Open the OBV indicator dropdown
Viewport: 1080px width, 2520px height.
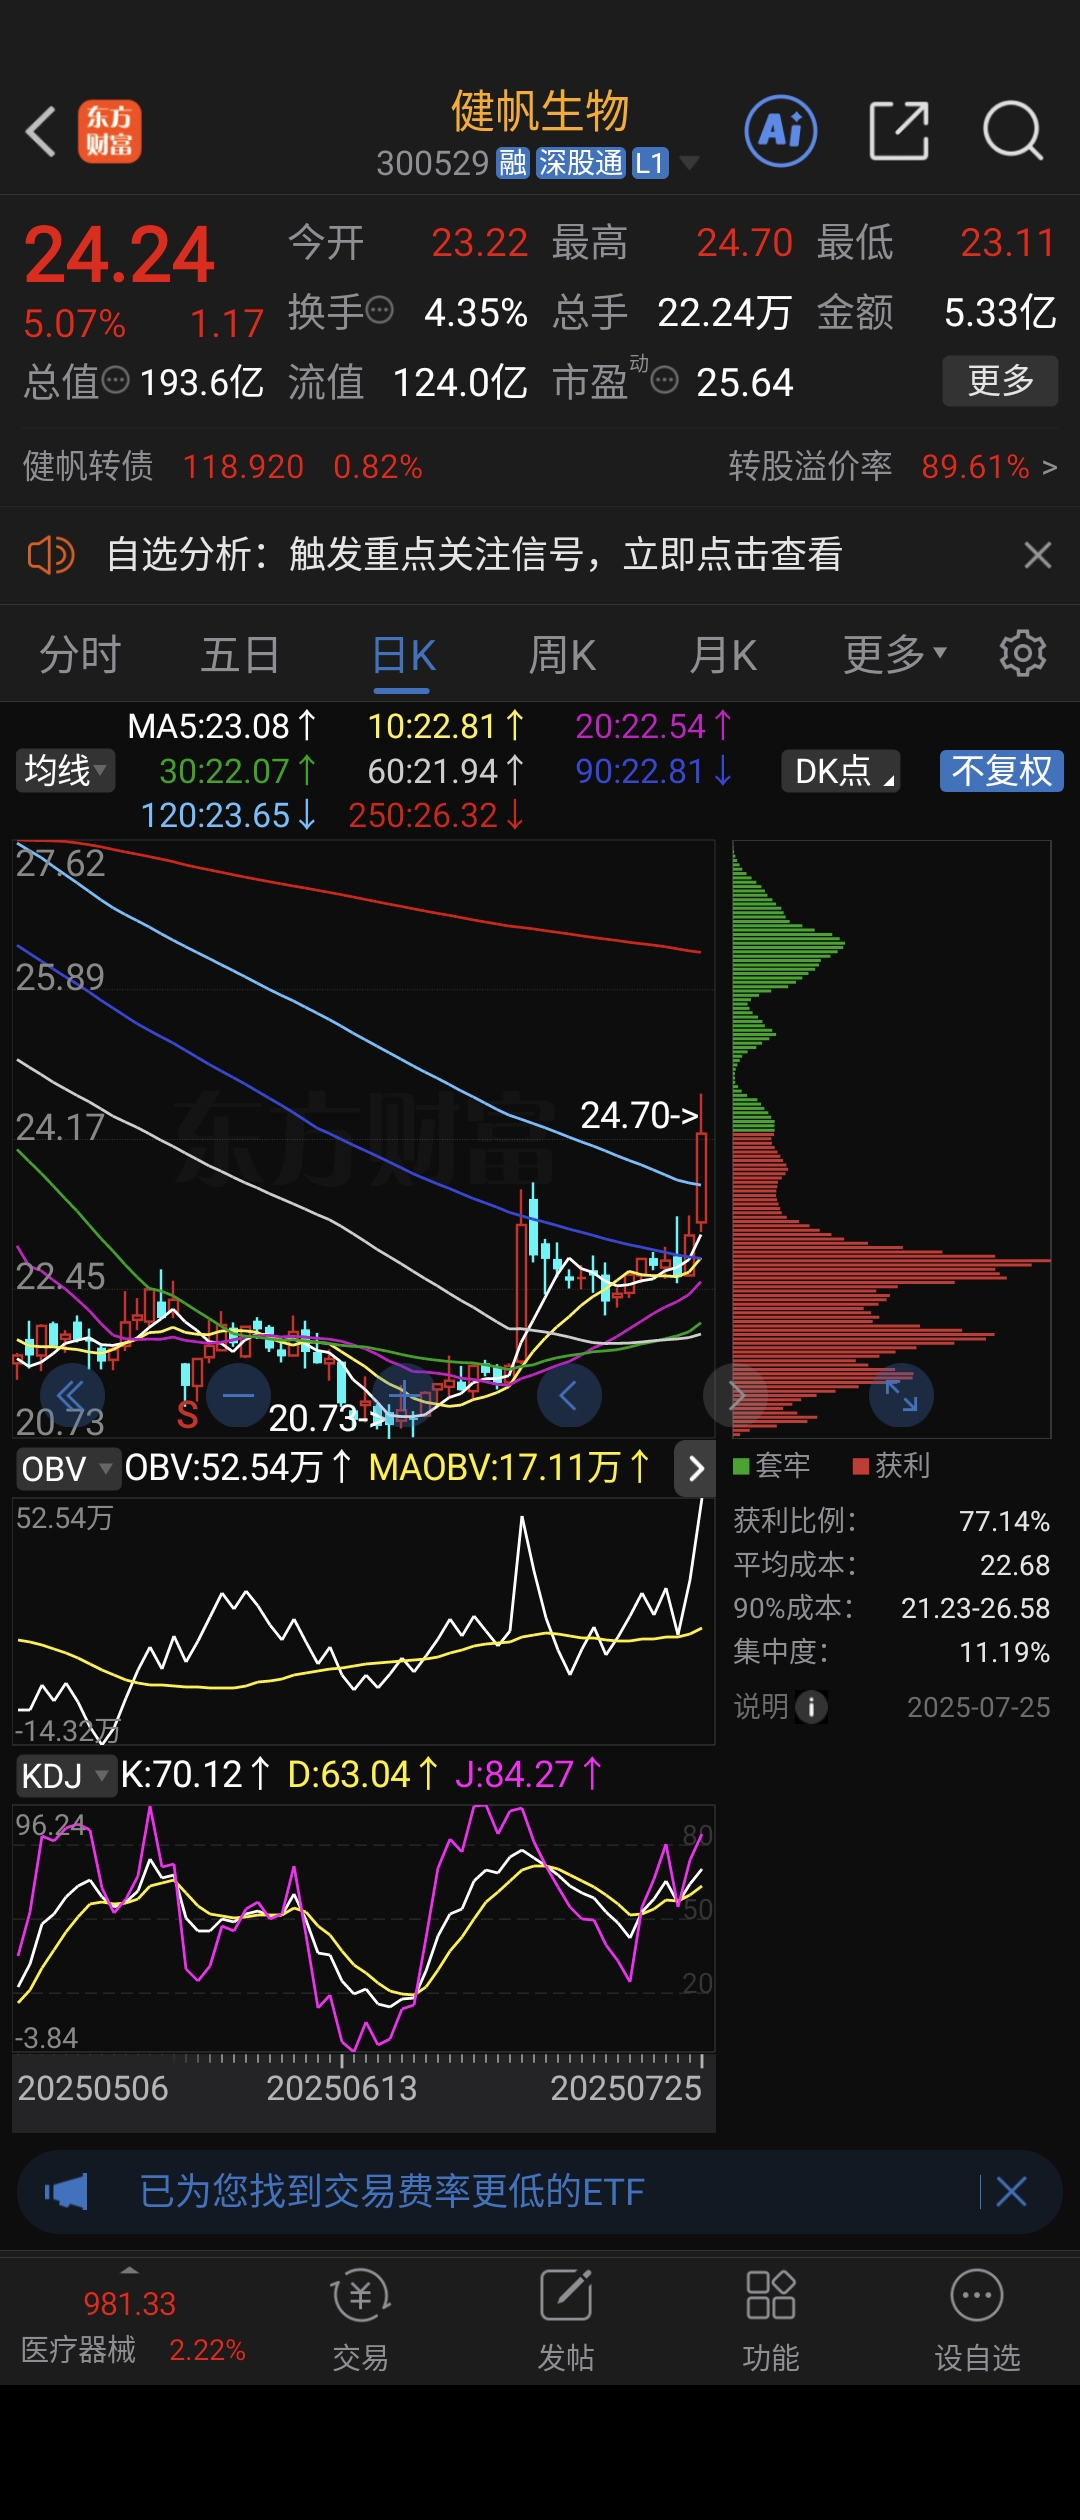click(68, 1468)
